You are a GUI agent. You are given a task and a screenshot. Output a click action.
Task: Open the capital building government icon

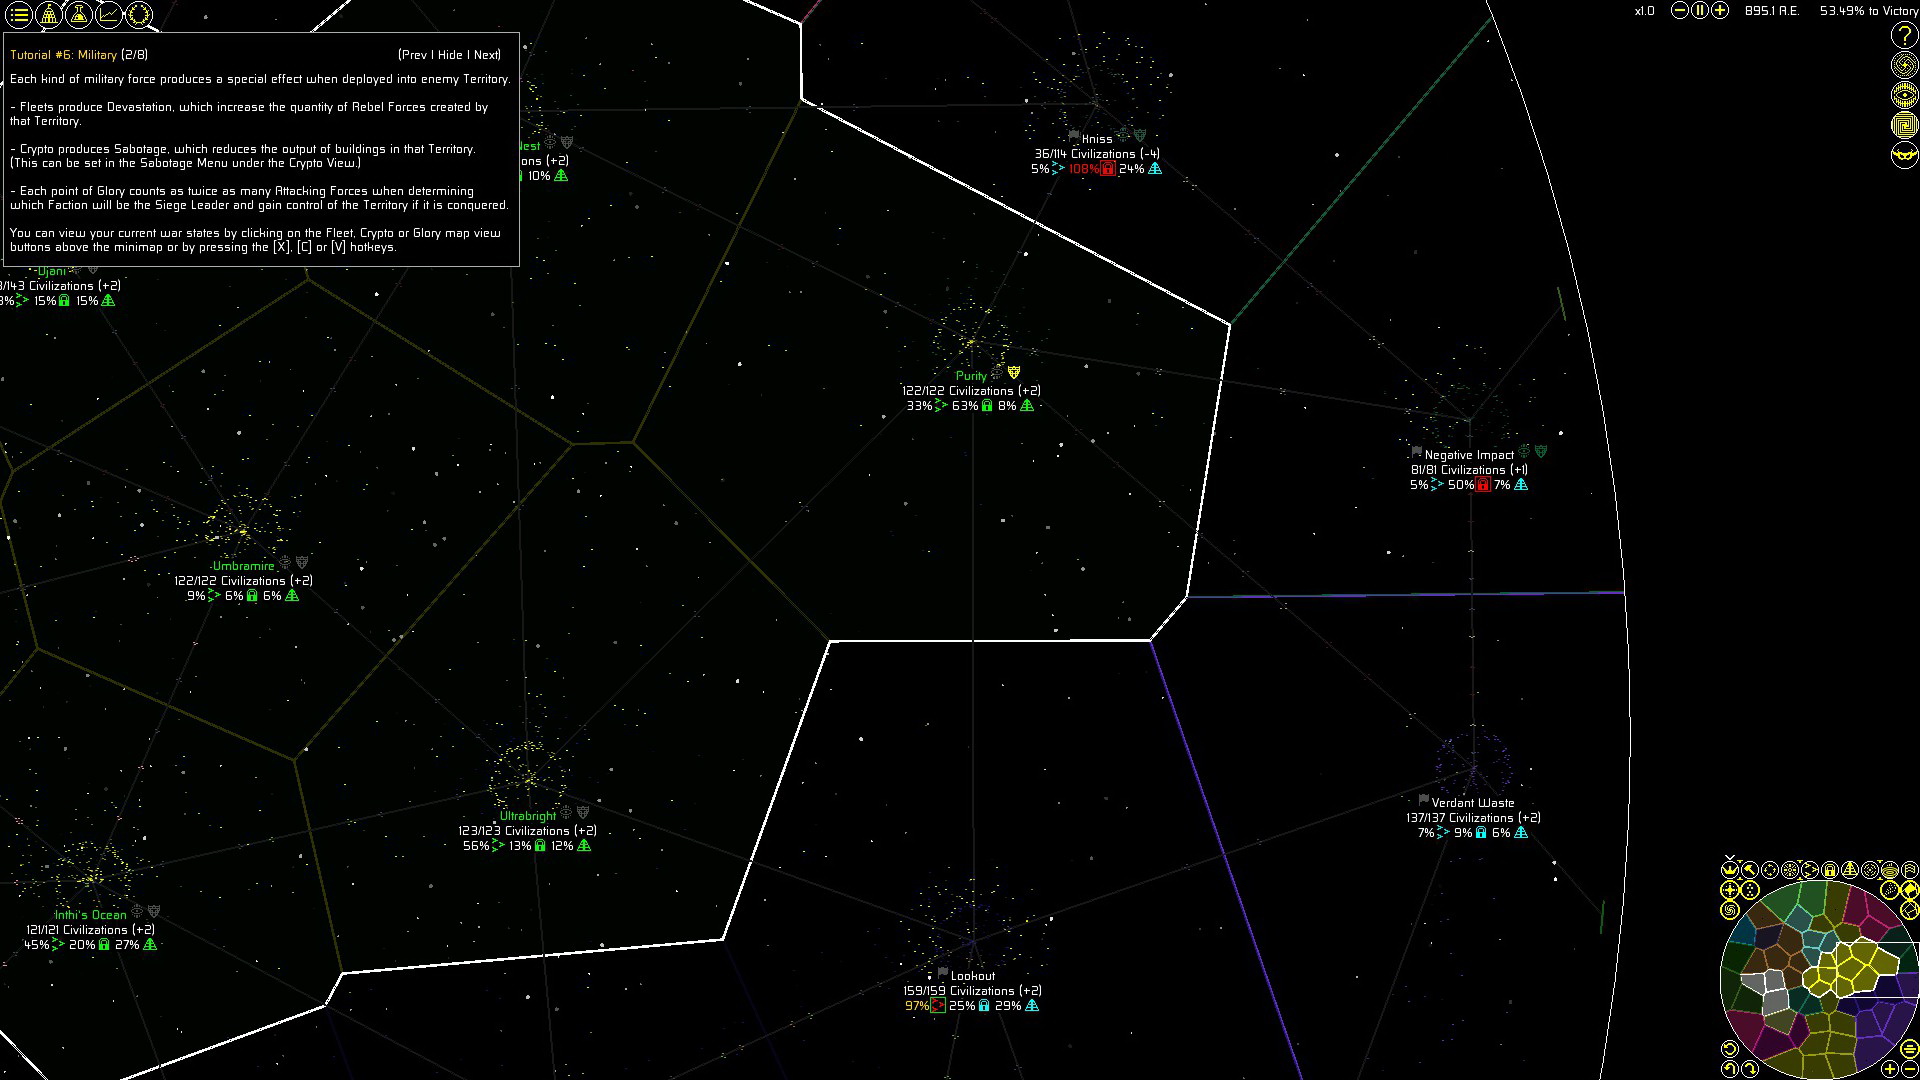pos(48,15)
